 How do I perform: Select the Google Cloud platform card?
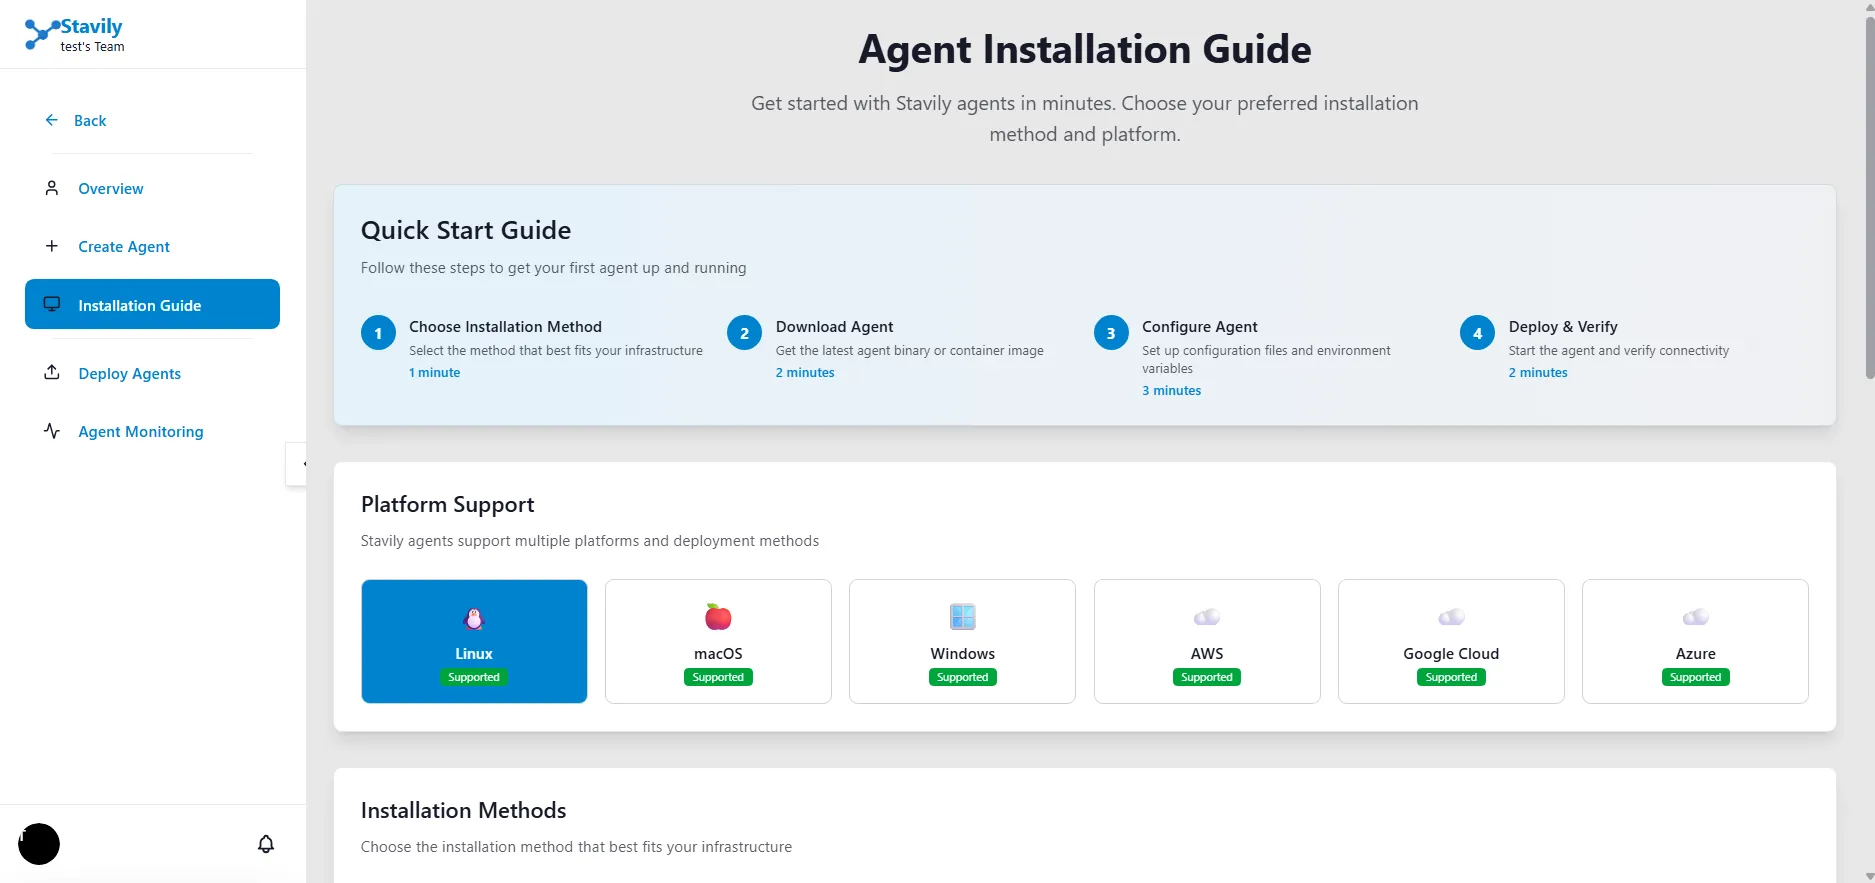(x=1451, y=641)
